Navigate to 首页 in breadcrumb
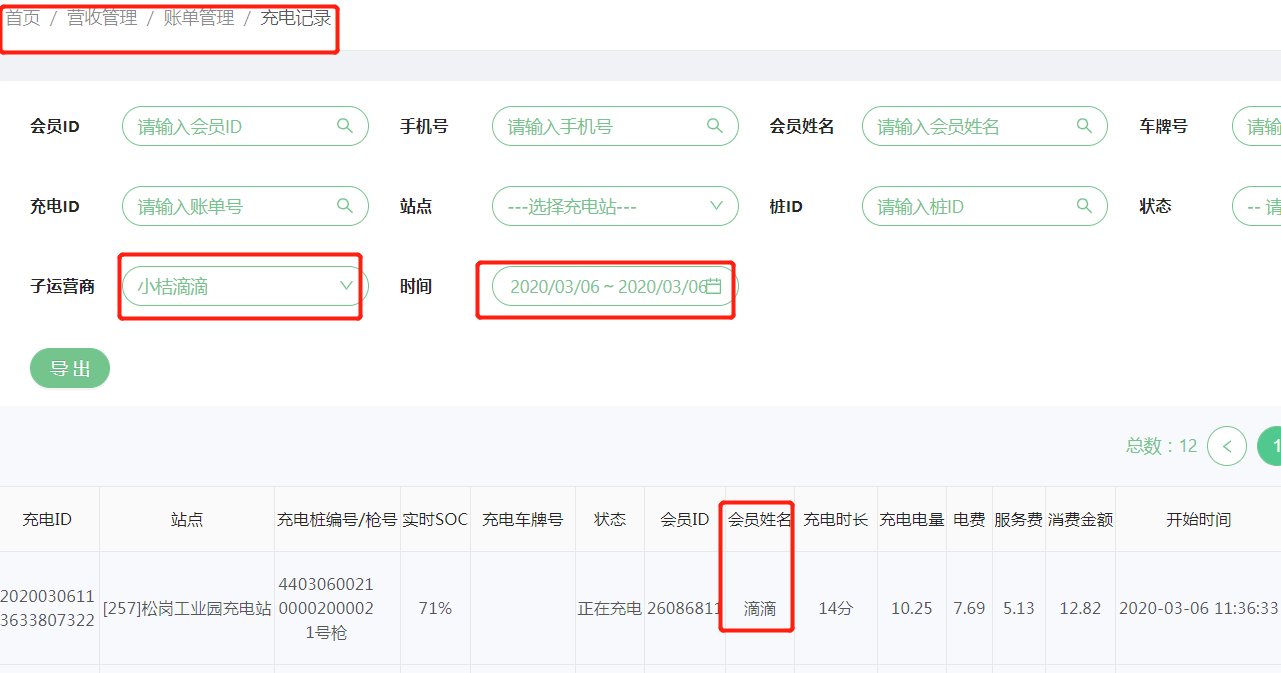 tap(23, 18)
